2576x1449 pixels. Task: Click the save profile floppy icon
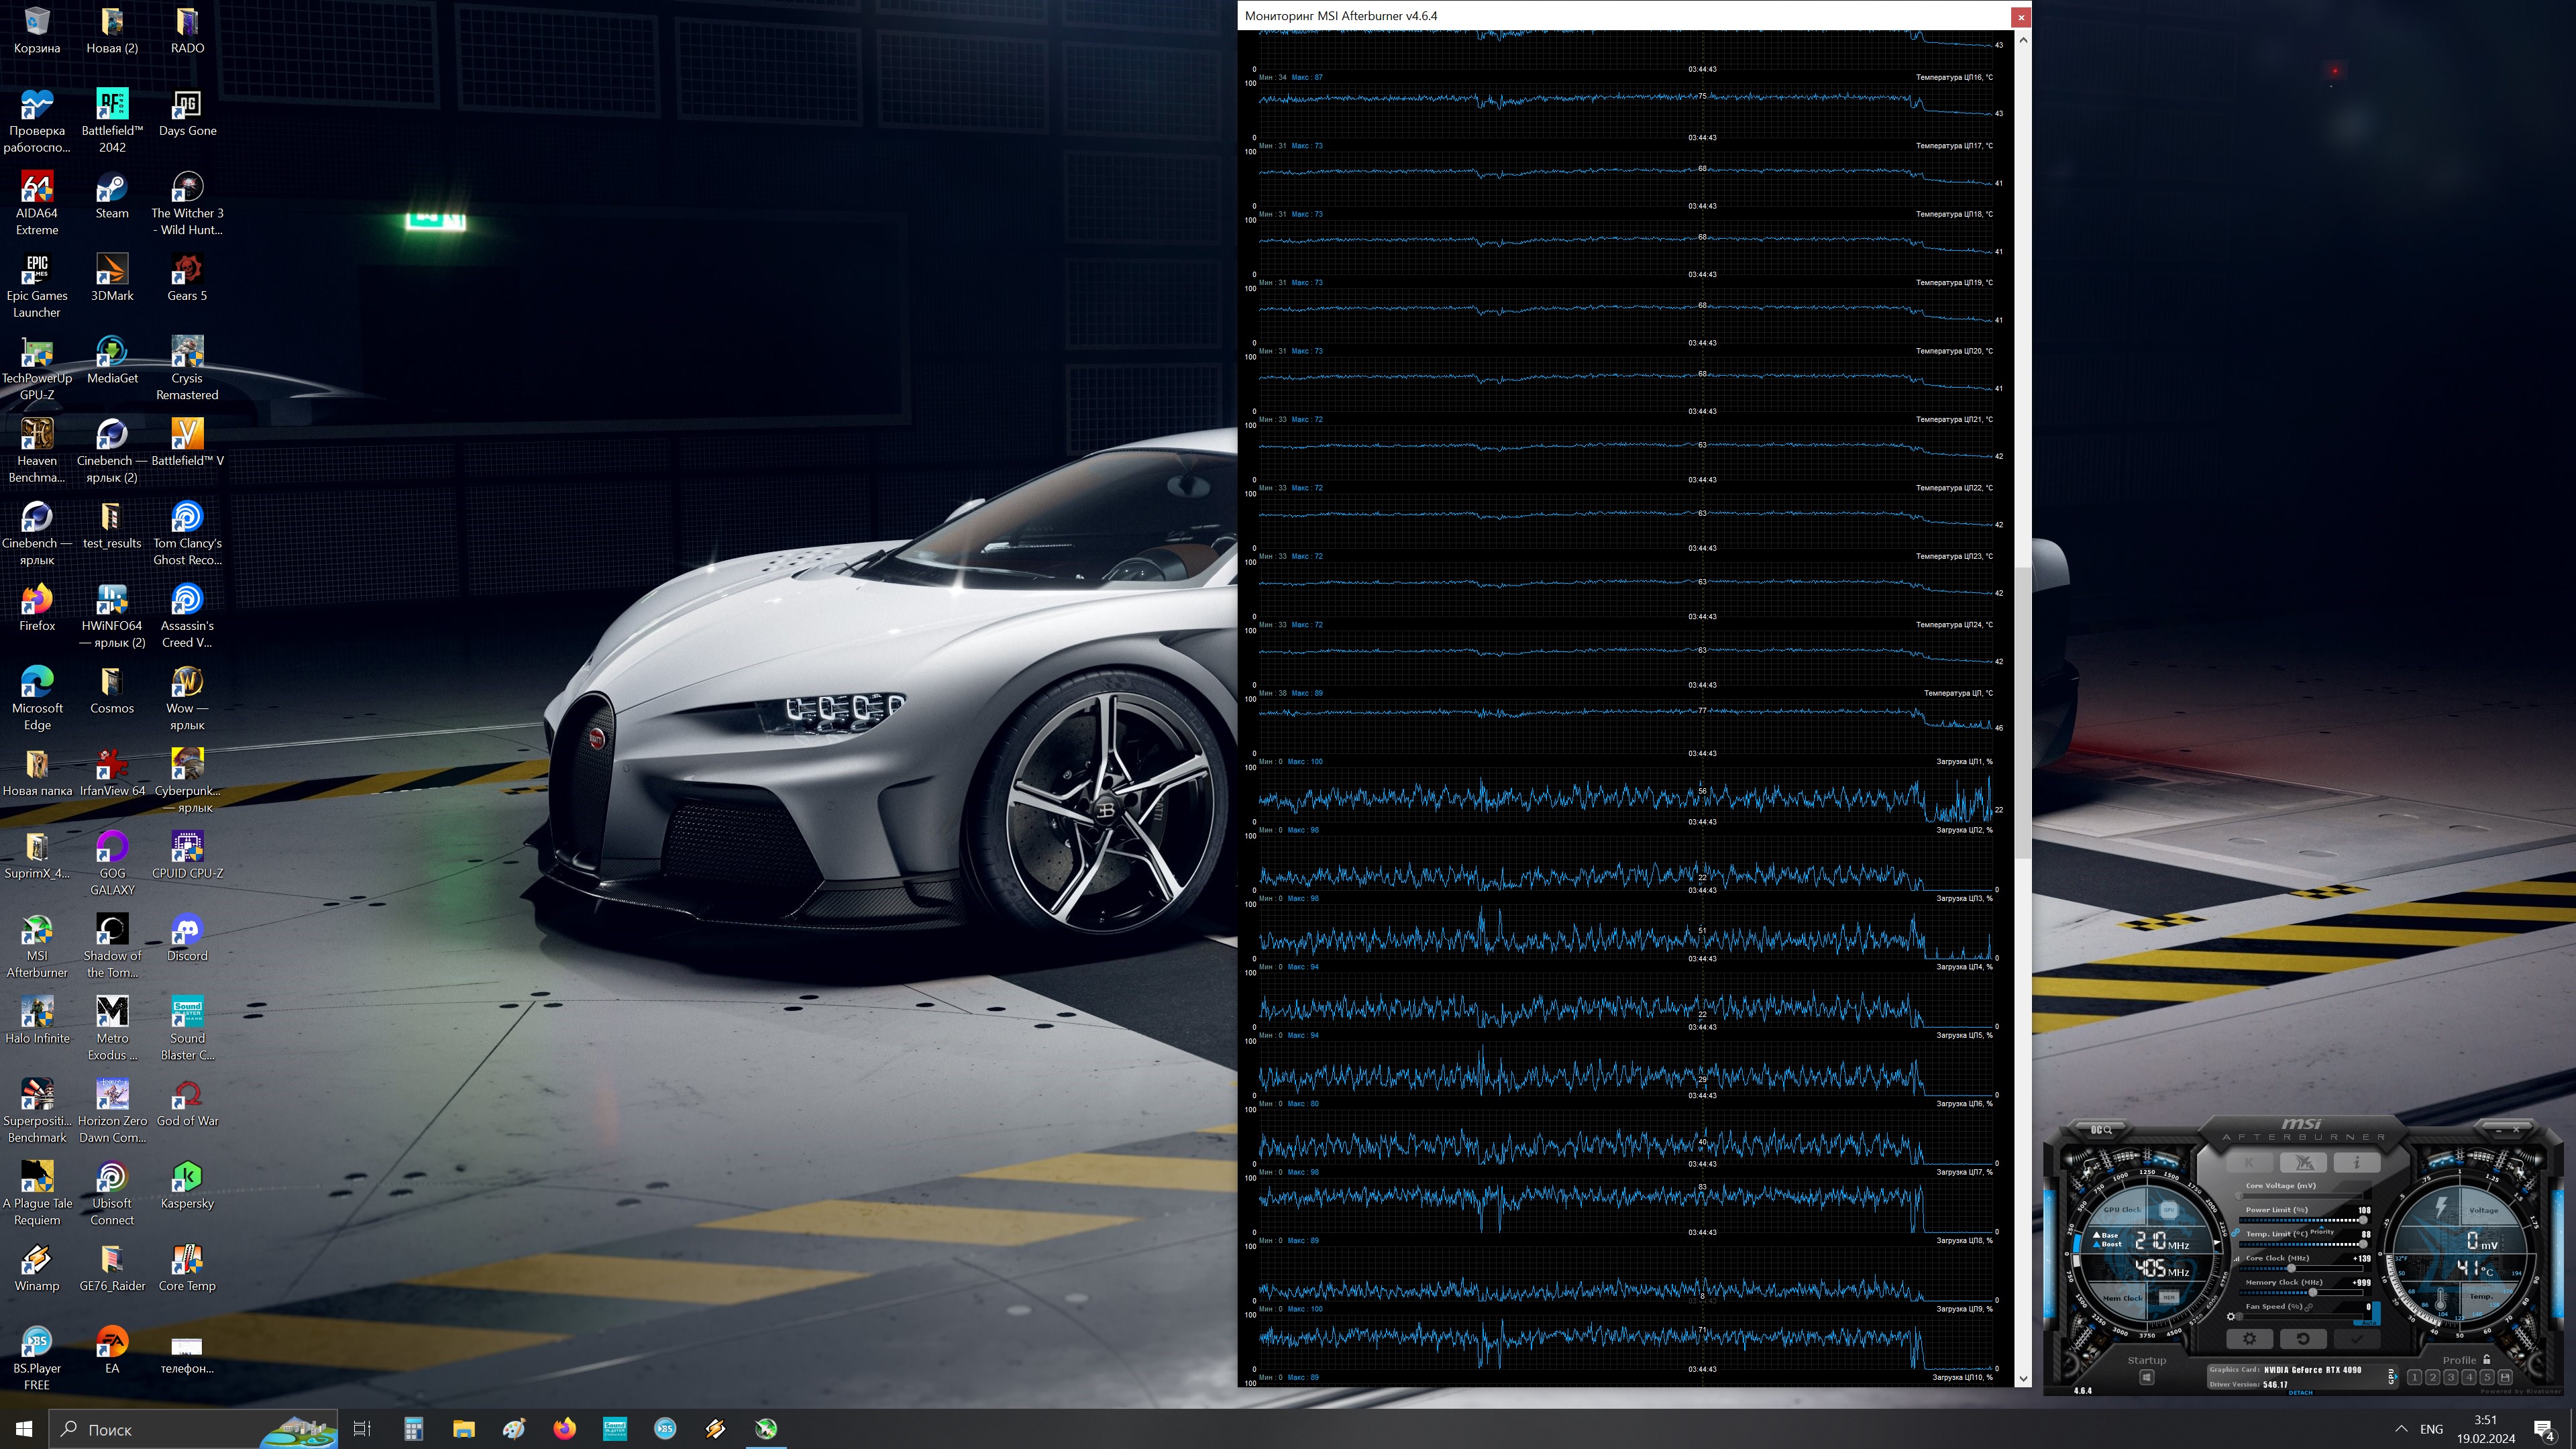pos(2505,1377)
